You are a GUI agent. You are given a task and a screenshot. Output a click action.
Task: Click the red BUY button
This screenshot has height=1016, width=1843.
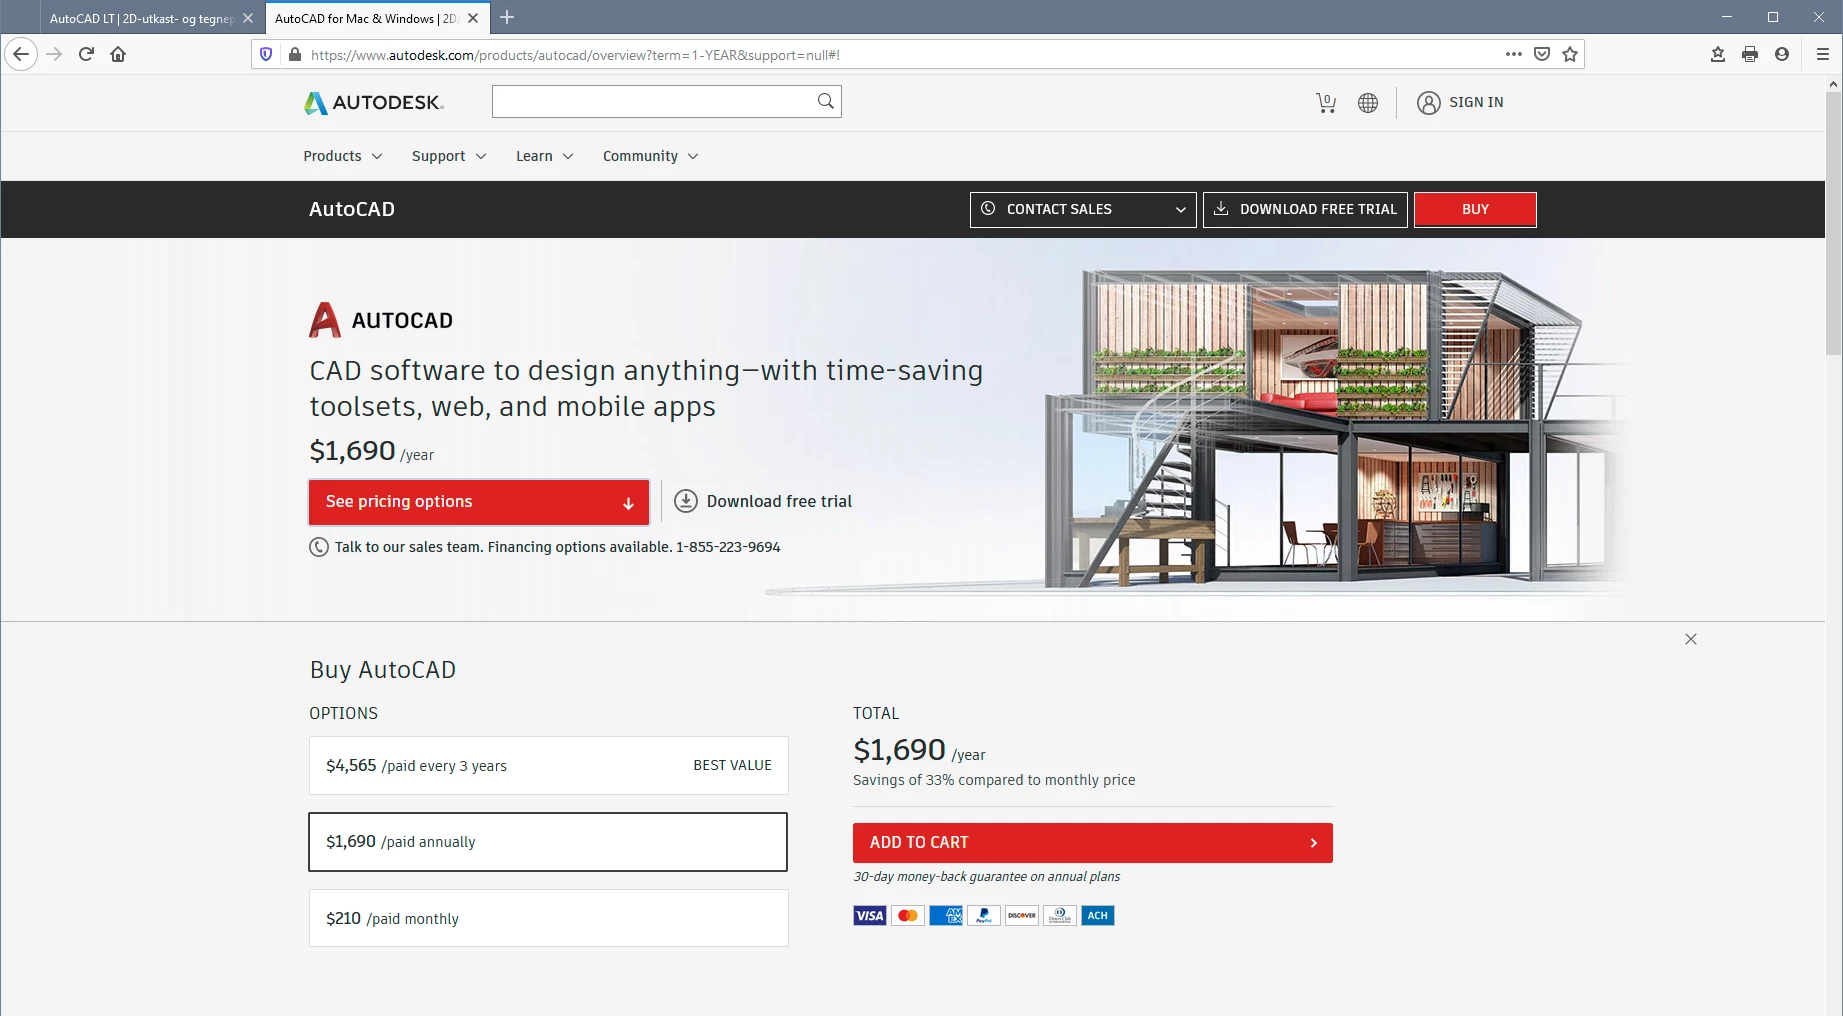pyautogui.click(x=1475, y=209)
